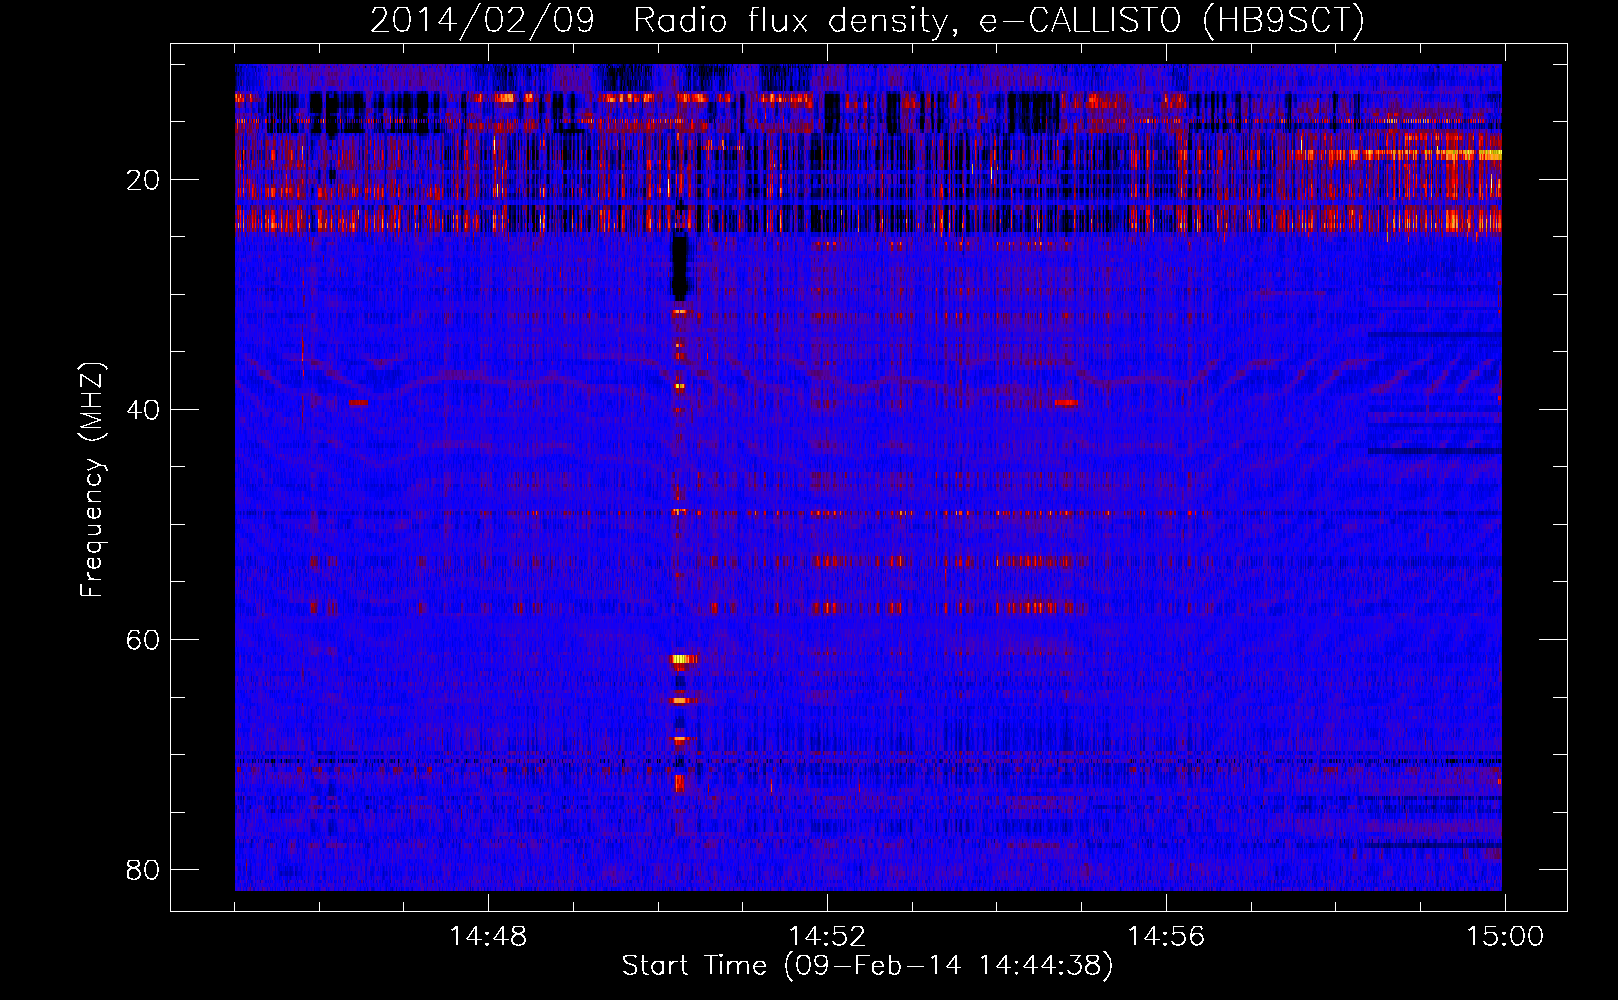Viewport: 1618px width, 1000px height.
Task: Click the 15:00 time tick label
Action: point(1505,937)
